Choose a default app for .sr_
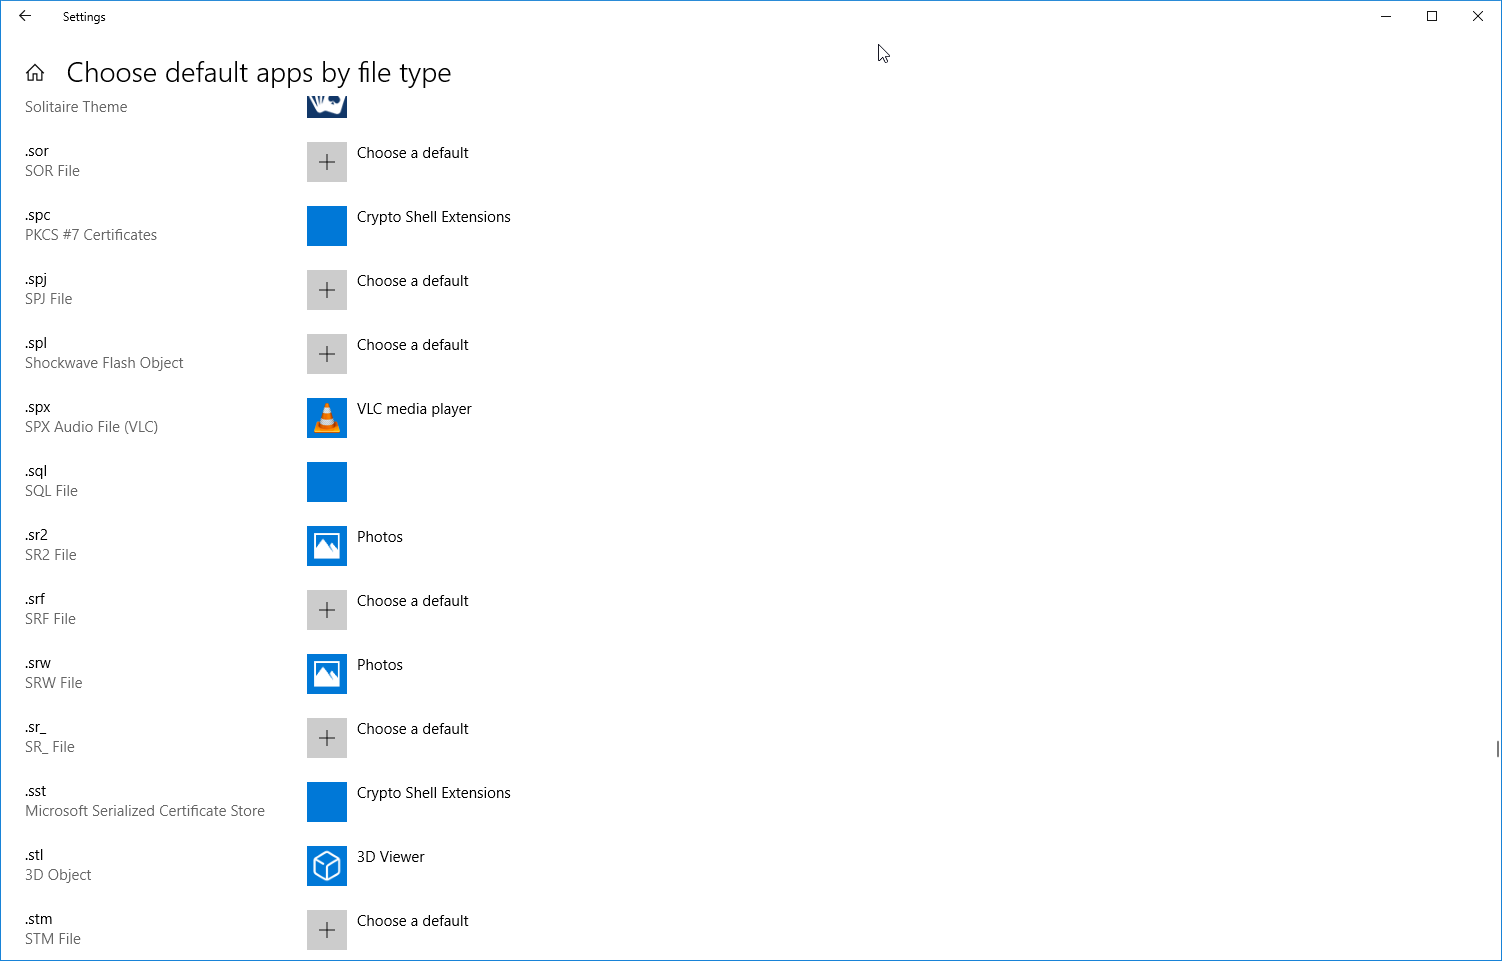 [412, 729]
